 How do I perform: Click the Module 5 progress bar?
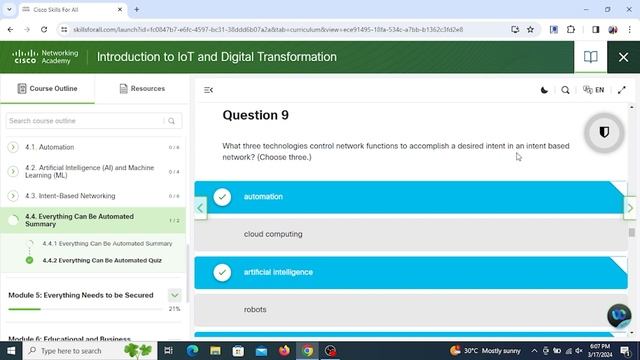[x=85, y=309]
